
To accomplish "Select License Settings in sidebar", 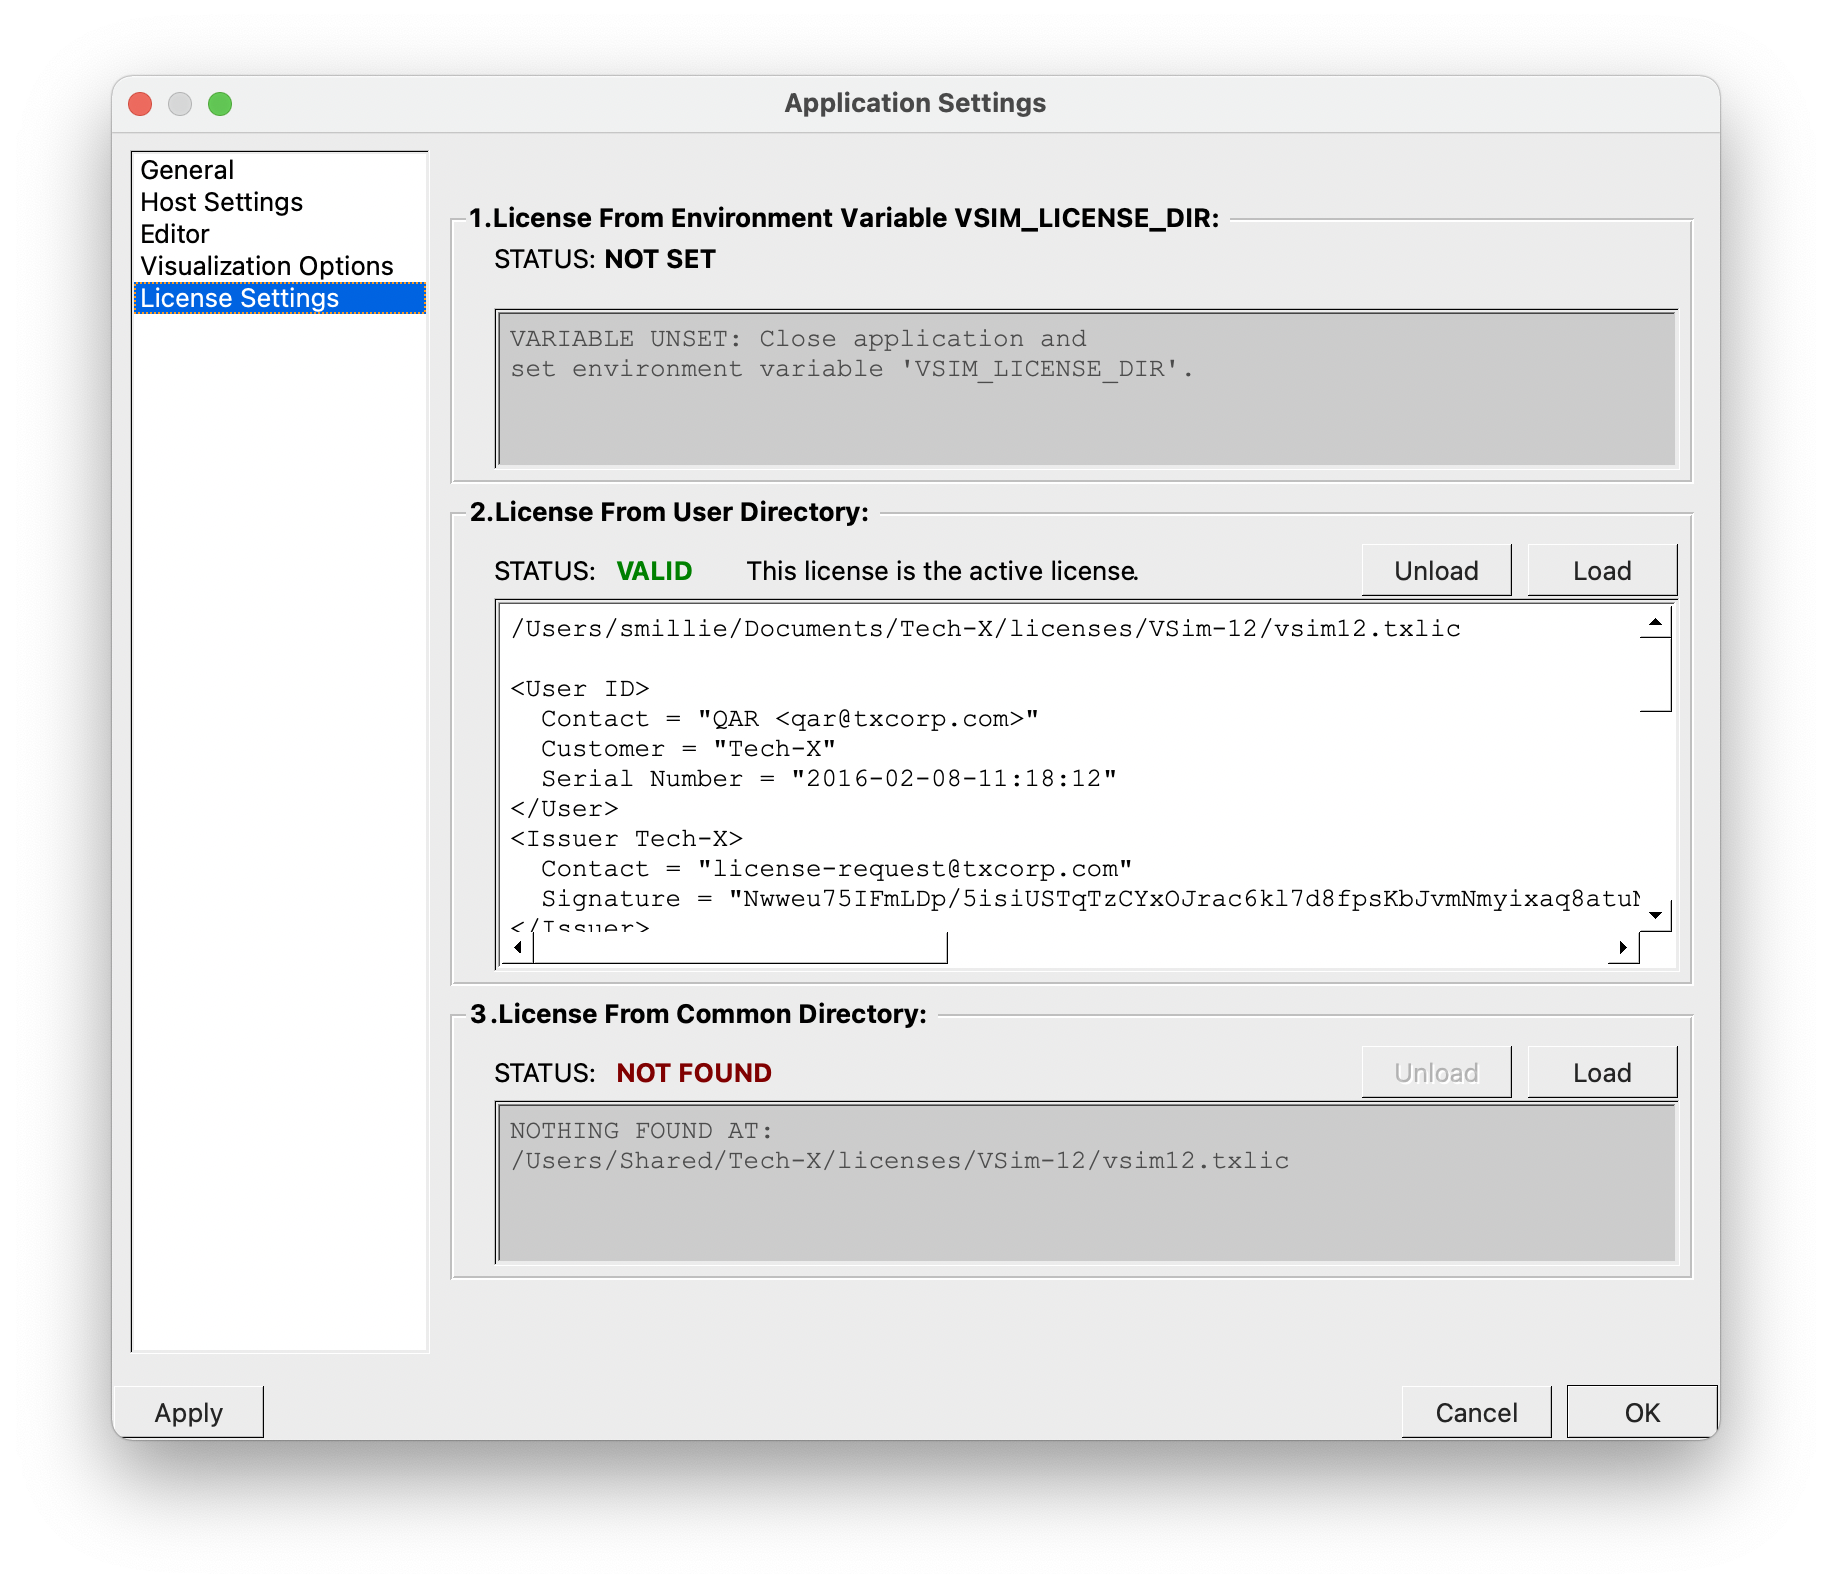I will 280,298.
